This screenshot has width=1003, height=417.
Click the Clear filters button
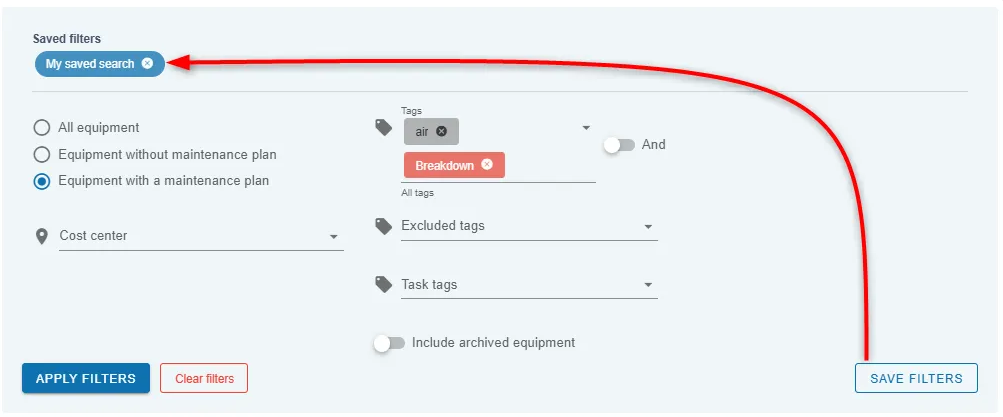click(204, 378)
